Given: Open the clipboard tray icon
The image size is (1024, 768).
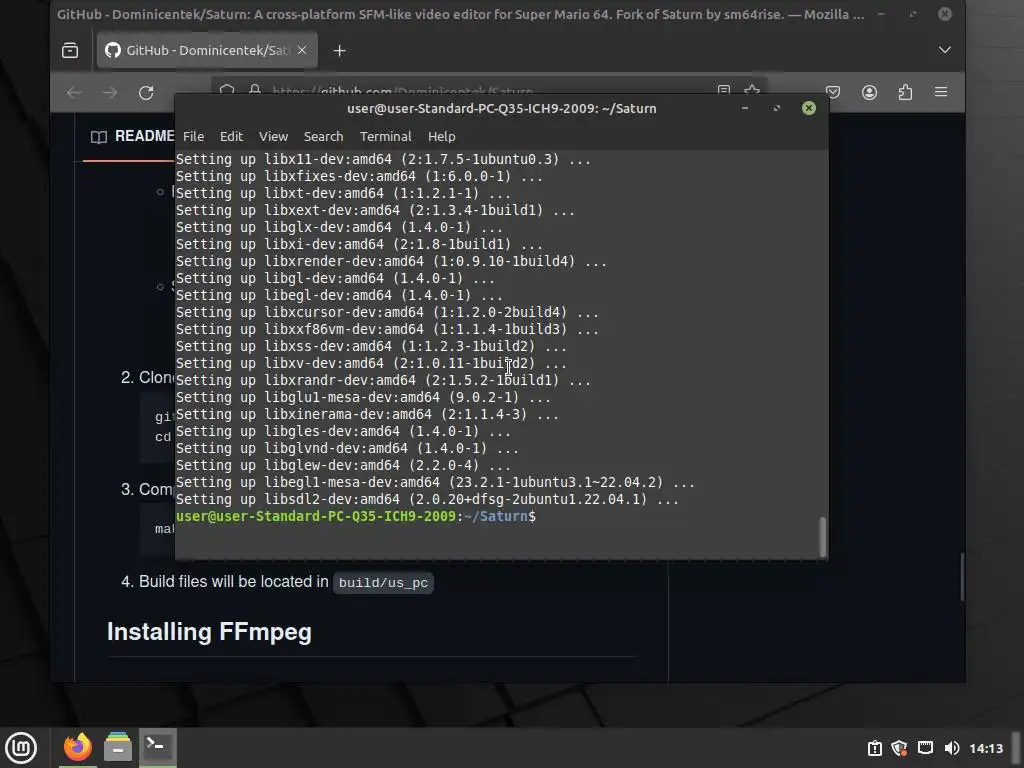Looking at the screenshot, I should click(x=875, y=748).
